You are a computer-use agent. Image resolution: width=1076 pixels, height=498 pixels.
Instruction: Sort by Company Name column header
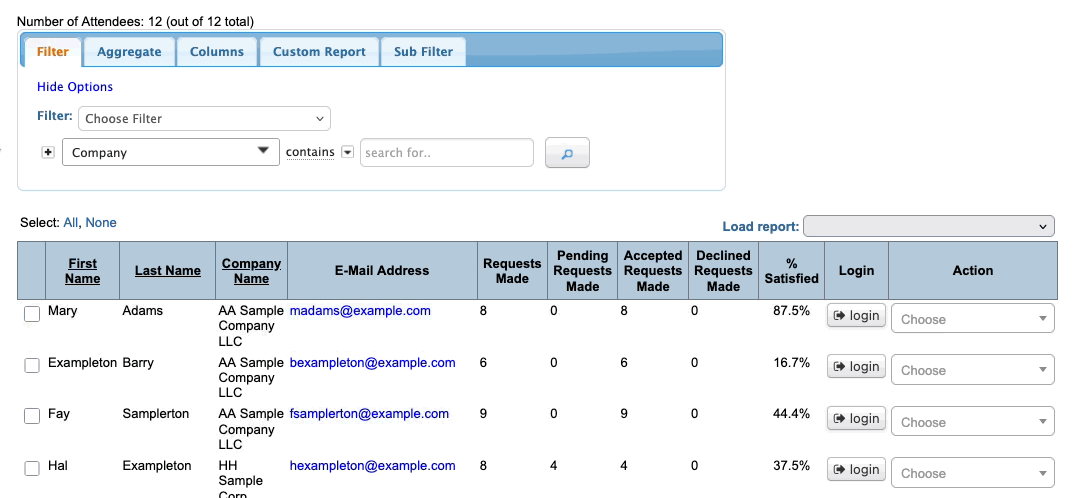[x=251, y=271]
